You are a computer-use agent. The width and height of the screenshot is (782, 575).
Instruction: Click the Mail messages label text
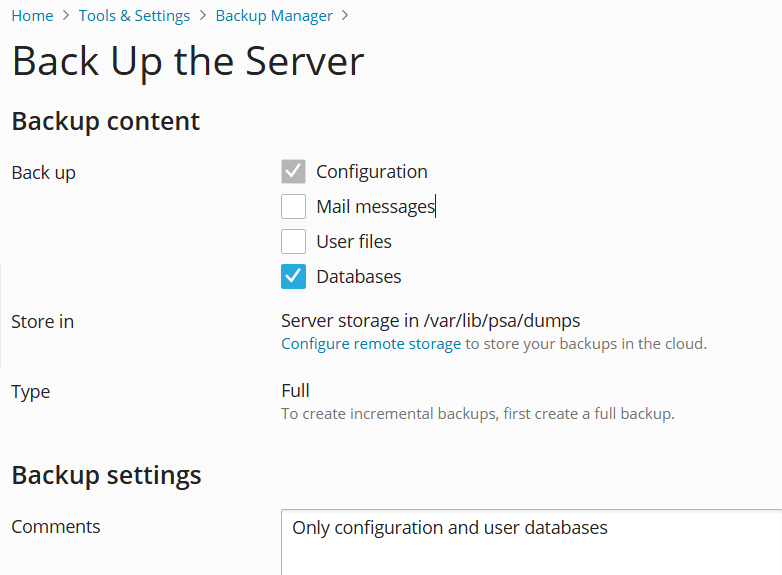(376, 206)
